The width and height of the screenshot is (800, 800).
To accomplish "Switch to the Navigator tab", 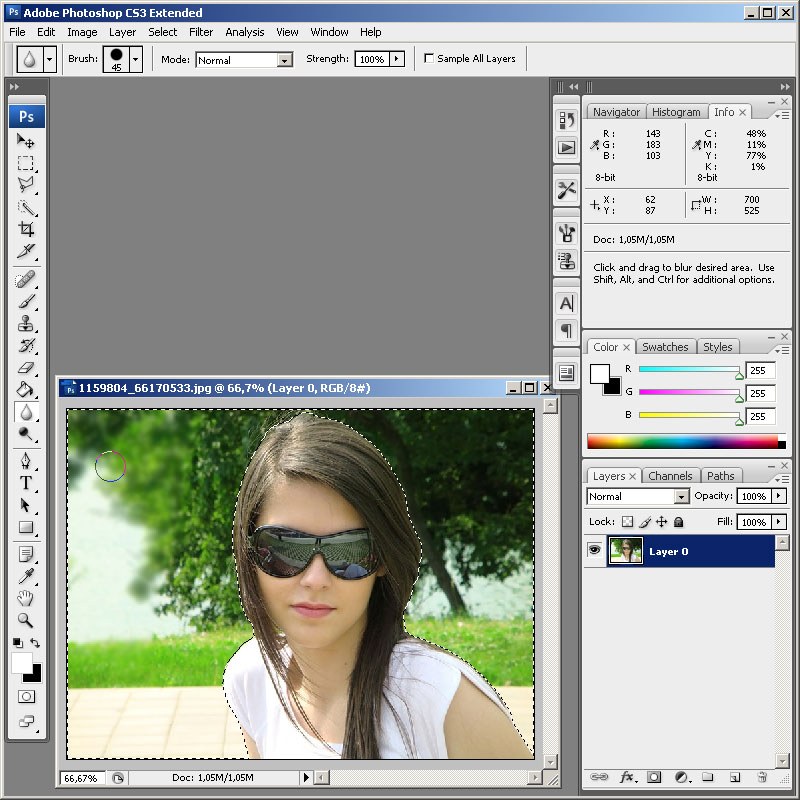I will pyautogui.click(x=616, y=112).
